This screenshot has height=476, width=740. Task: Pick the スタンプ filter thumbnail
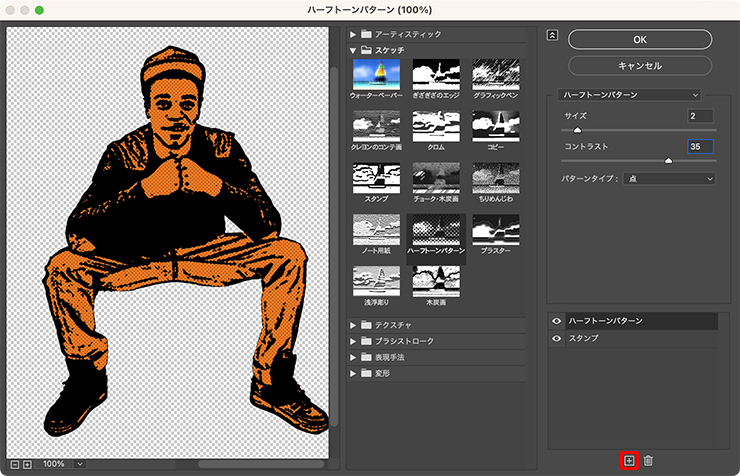point(375,179)
